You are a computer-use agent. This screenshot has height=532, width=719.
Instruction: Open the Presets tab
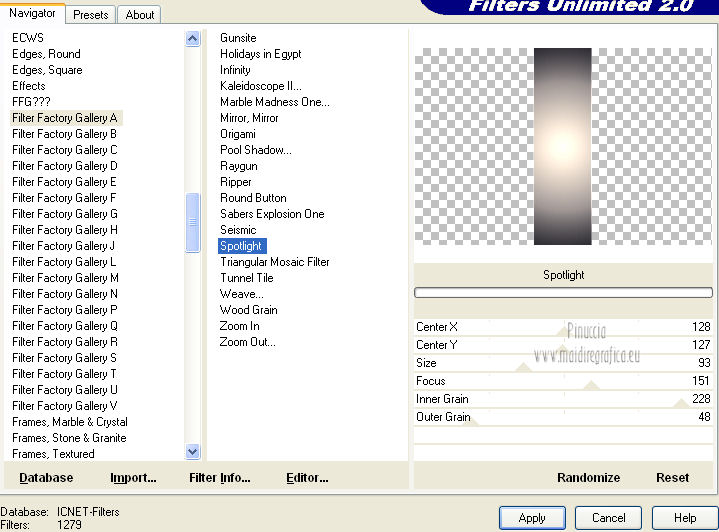click(91, 15)
